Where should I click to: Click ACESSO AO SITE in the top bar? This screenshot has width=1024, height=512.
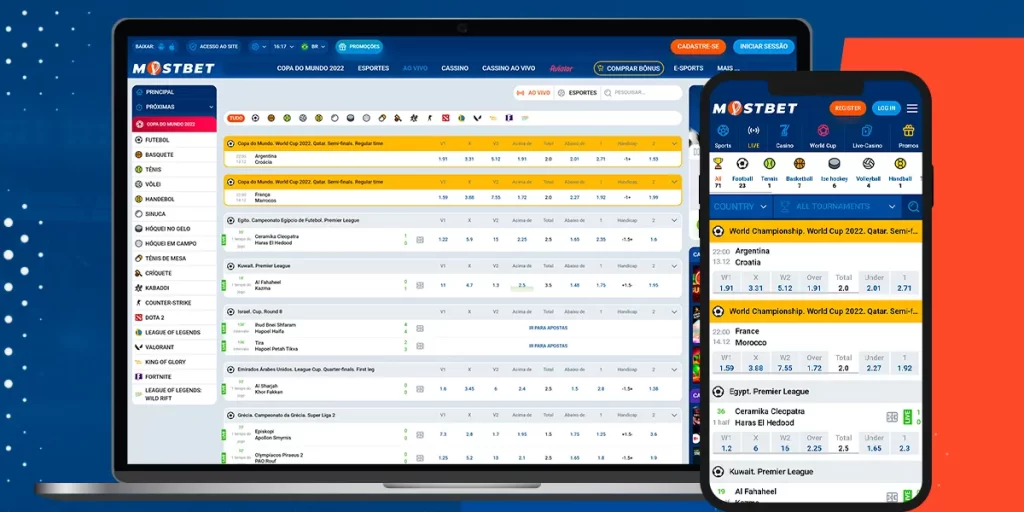coord(213,46)
